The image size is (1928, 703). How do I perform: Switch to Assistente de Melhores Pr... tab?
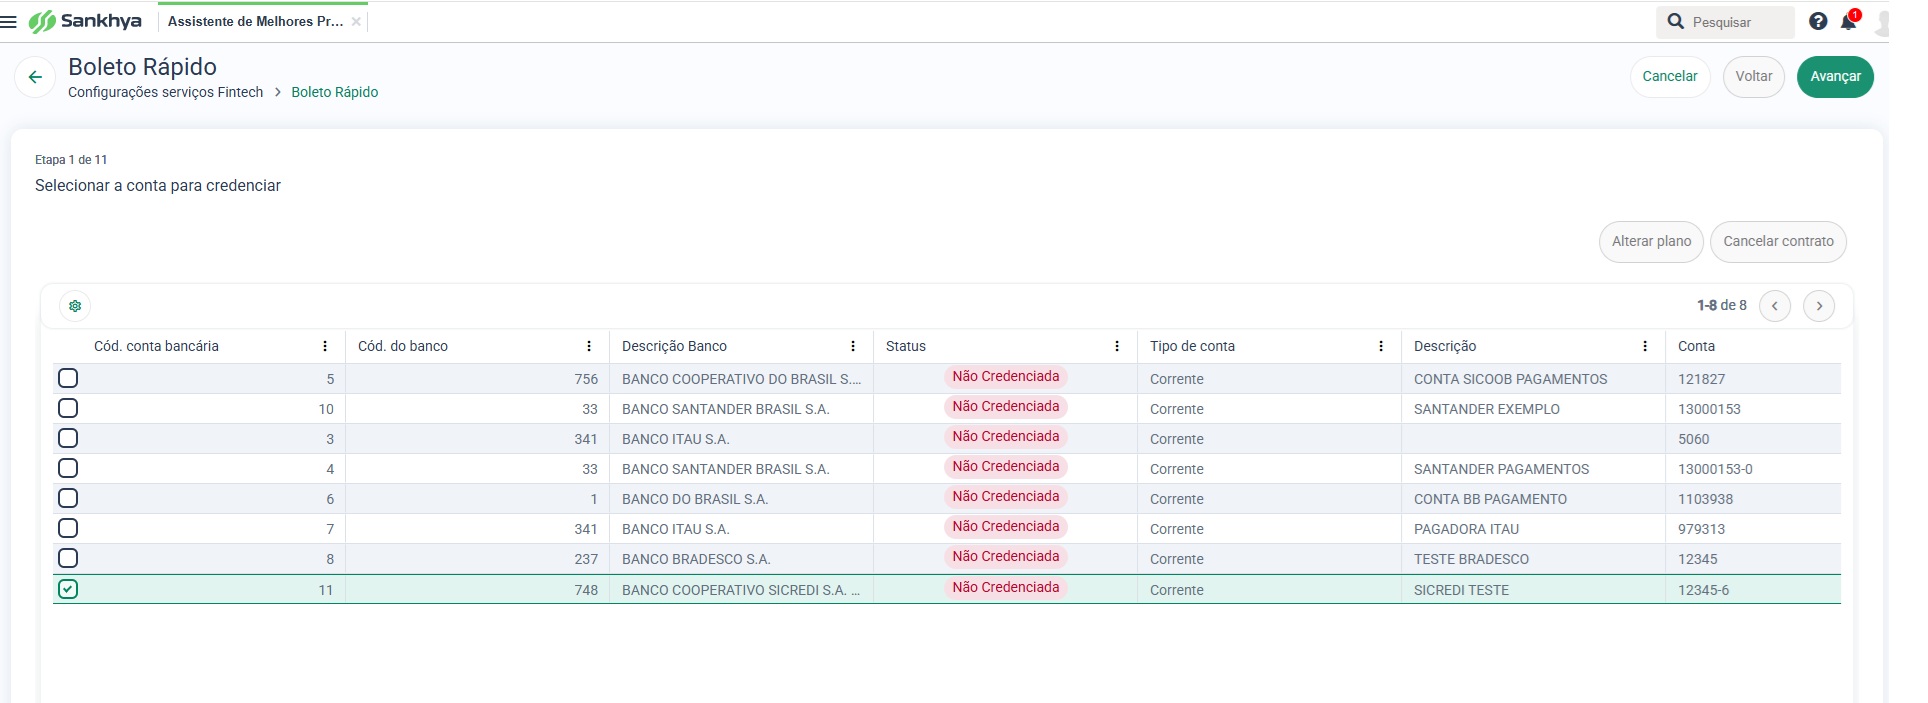click(255, 21)
